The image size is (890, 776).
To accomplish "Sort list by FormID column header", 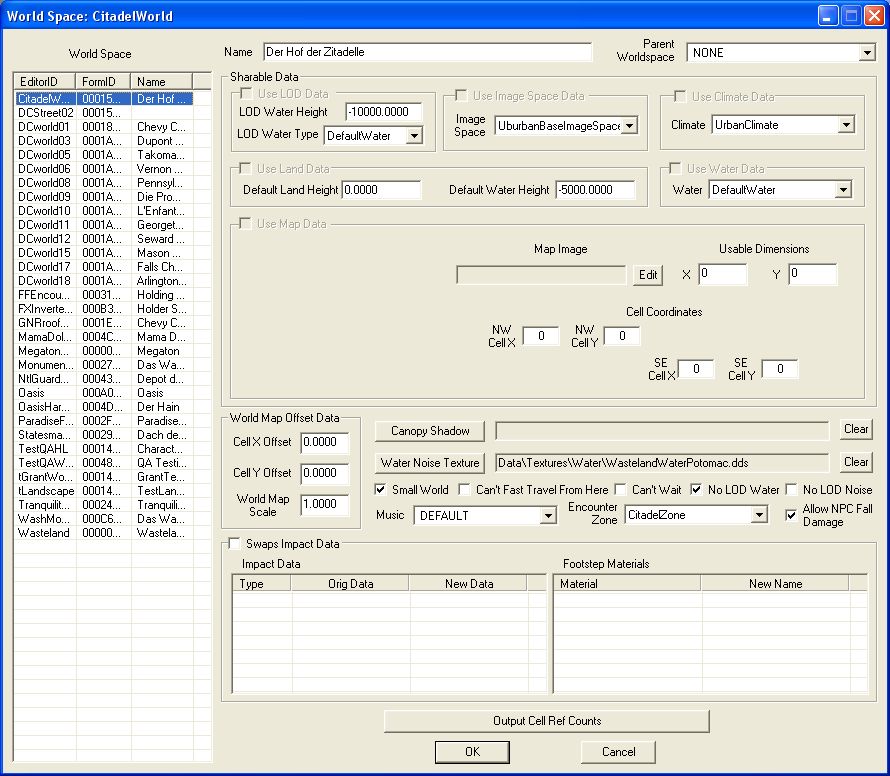I will (x=103, y=82).
